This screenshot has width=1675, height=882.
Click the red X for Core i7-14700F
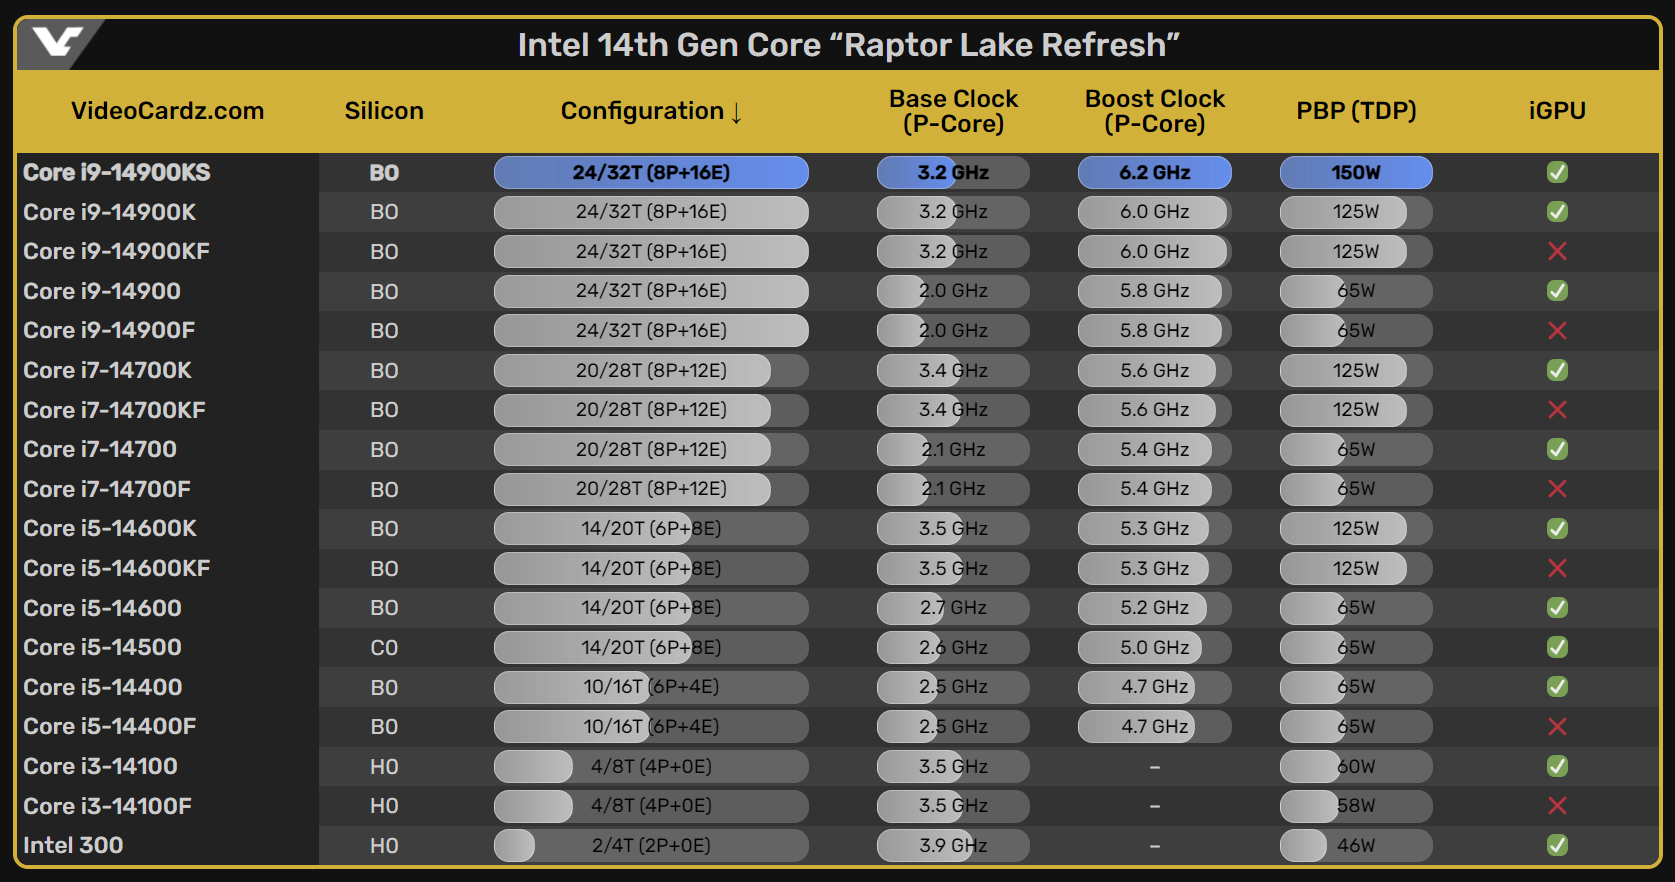pyautogui.click(x=1557, y=489)
